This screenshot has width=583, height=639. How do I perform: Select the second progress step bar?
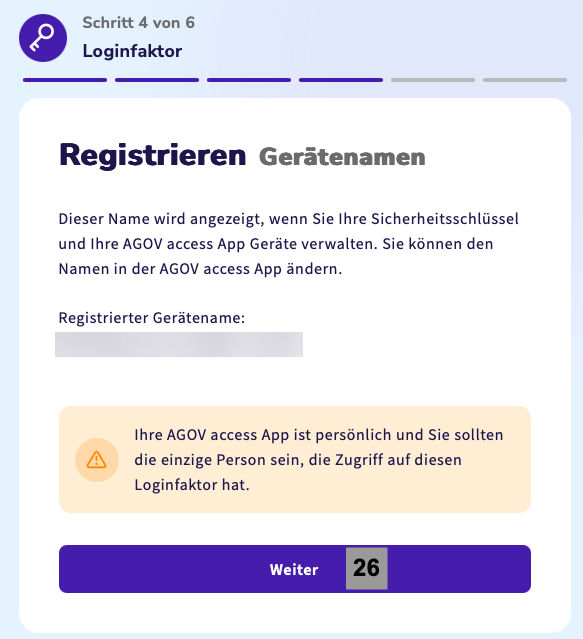(157, 80)
